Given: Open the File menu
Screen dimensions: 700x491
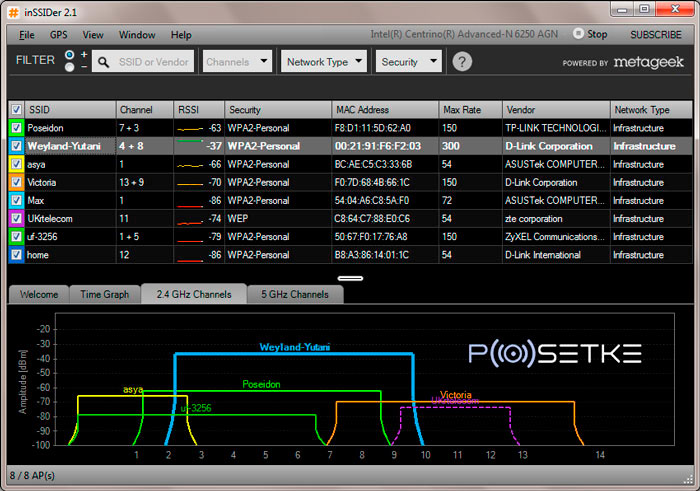Looking at the screenshot, I should [27, 35].
